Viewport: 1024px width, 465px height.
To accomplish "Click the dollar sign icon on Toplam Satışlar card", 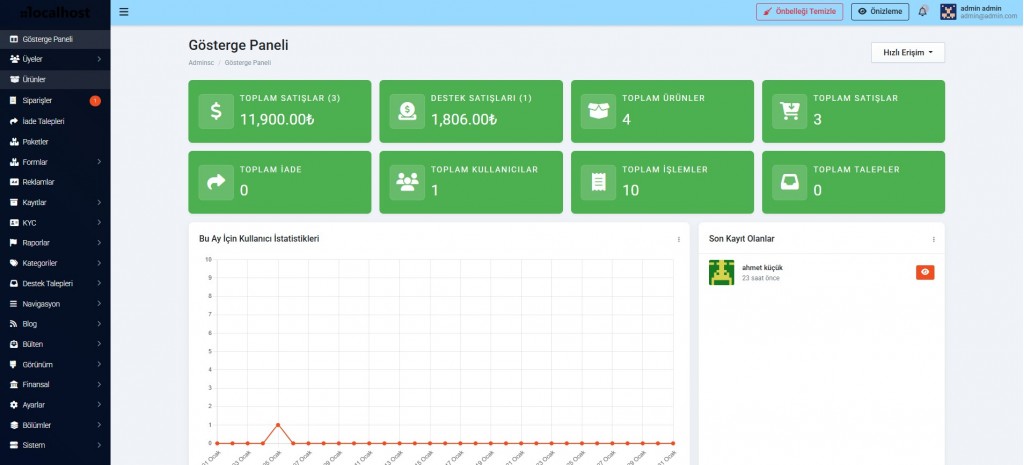I will (x=216, y=110).
